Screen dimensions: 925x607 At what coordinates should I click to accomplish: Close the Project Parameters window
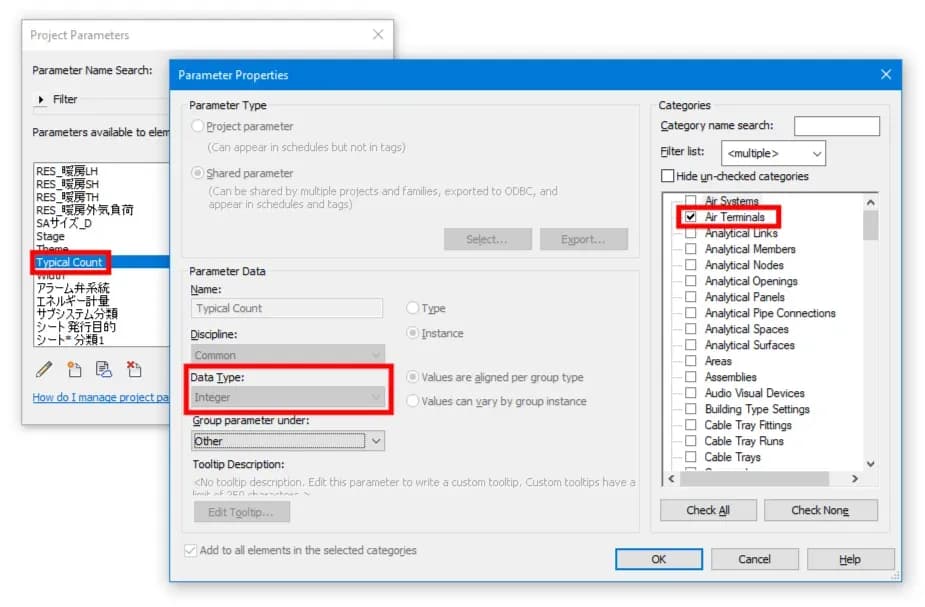[x=378, y=35]
